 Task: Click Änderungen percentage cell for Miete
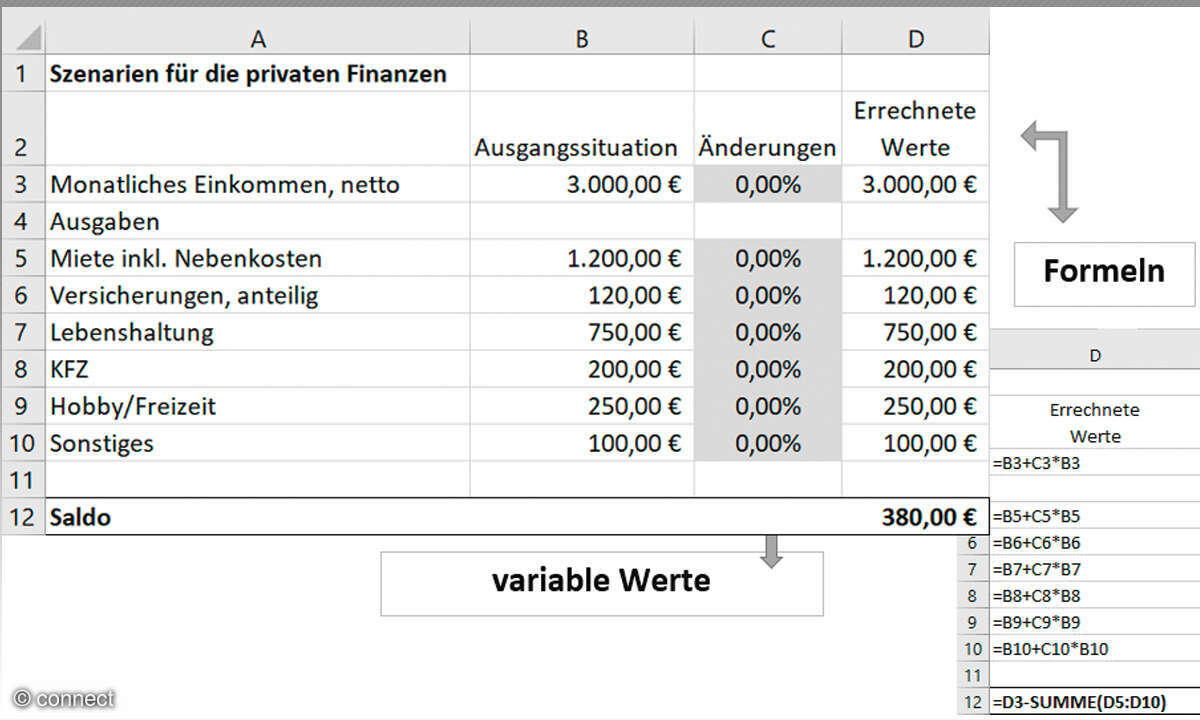(768, 258)
